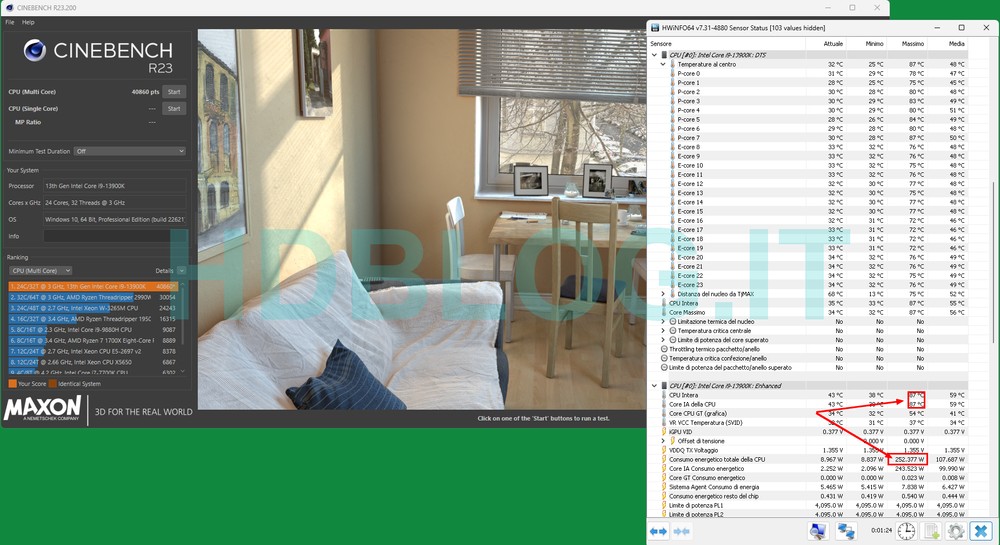Open HWiNFO summary monitor-with-magnifier icon
The width and height of the screenshot is (1000, 545).
tap(818, 530)
